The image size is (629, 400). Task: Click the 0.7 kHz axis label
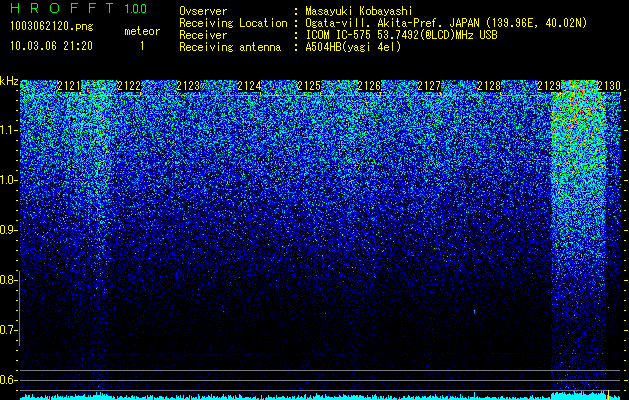coord(9,330)
